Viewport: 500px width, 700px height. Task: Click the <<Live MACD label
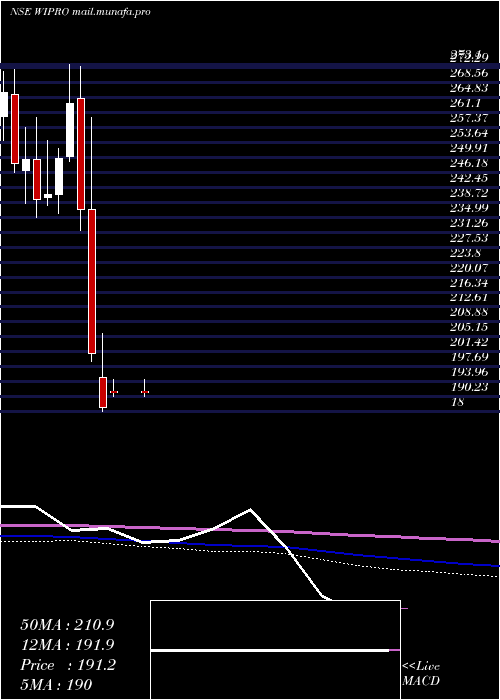tap(421, 674)
